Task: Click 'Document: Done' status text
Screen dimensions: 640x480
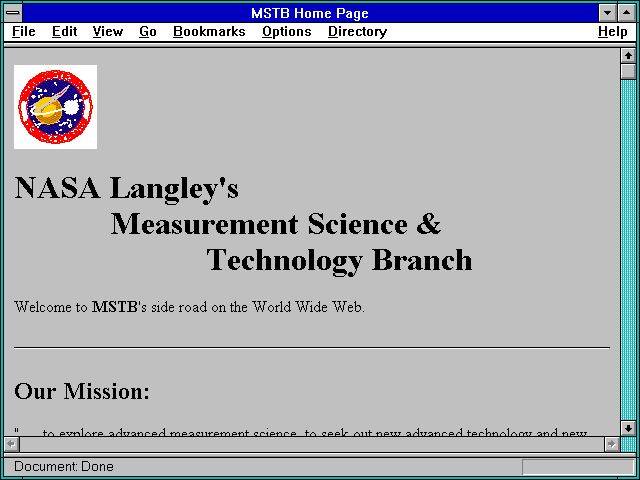Action: pos(64,466)
